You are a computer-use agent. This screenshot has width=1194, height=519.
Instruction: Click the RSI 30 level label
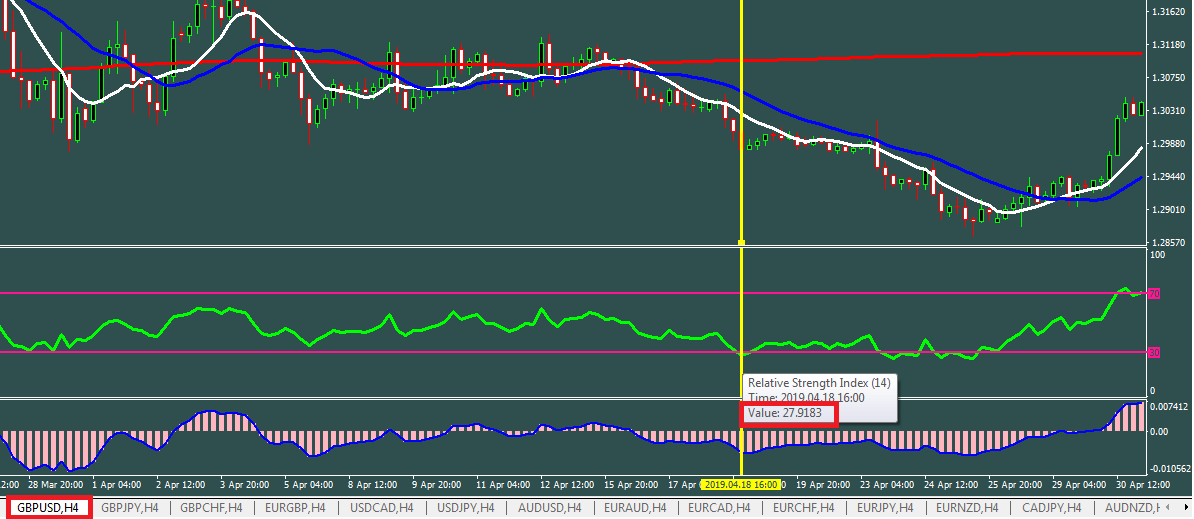coord(1153,352)
